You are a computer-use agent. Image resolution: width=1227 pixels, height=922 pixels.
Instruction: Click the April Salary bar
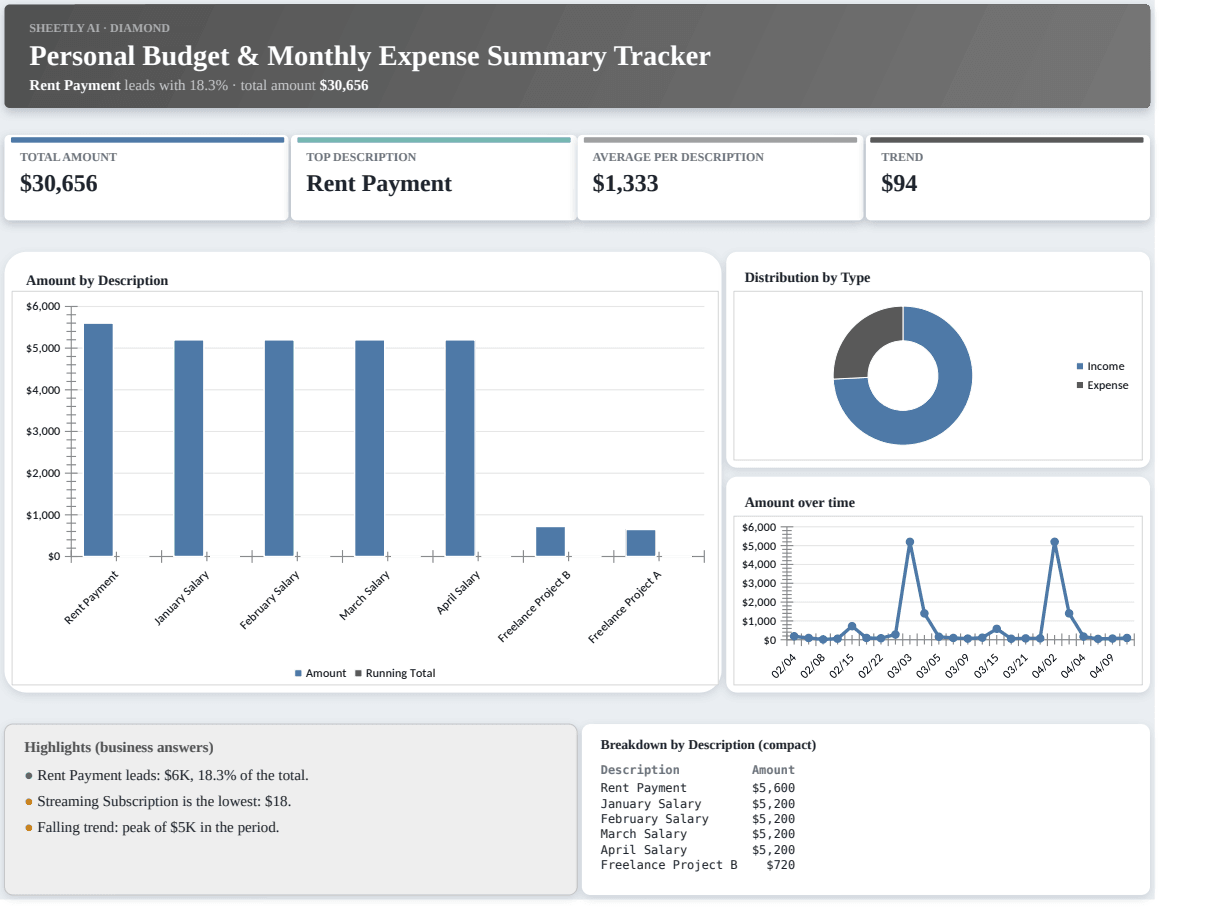[x=460, y=448]
